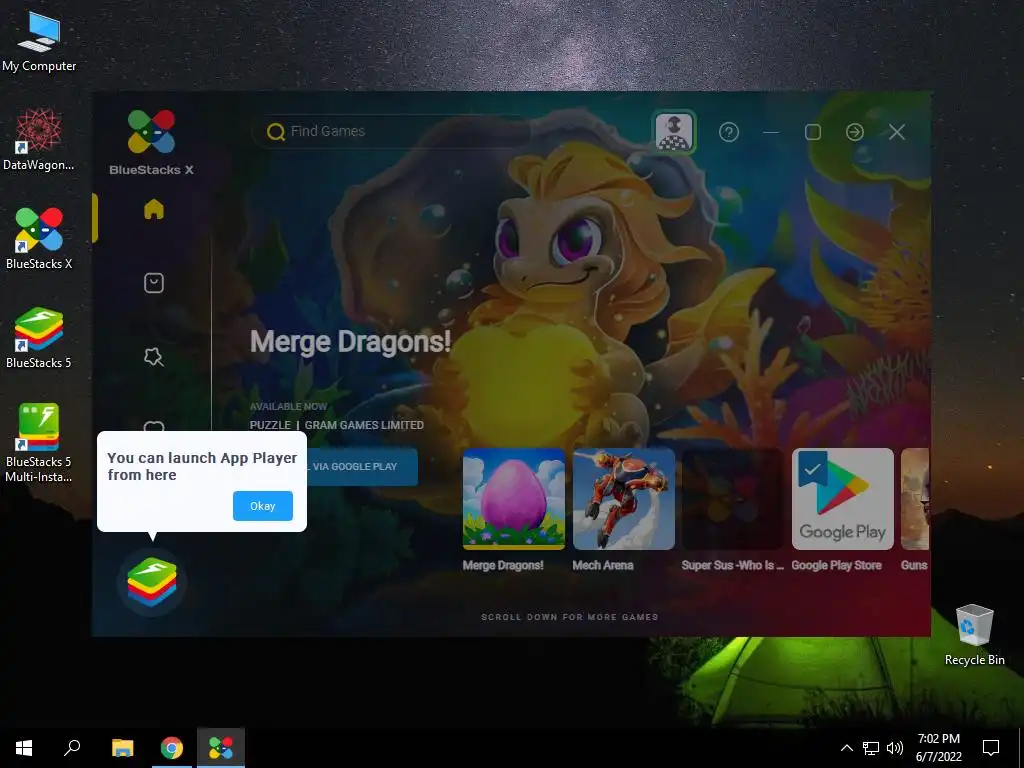This screenshot has width=1024, height=768.
Task: Open the Windows Start menu
Action: pos(24,748)
